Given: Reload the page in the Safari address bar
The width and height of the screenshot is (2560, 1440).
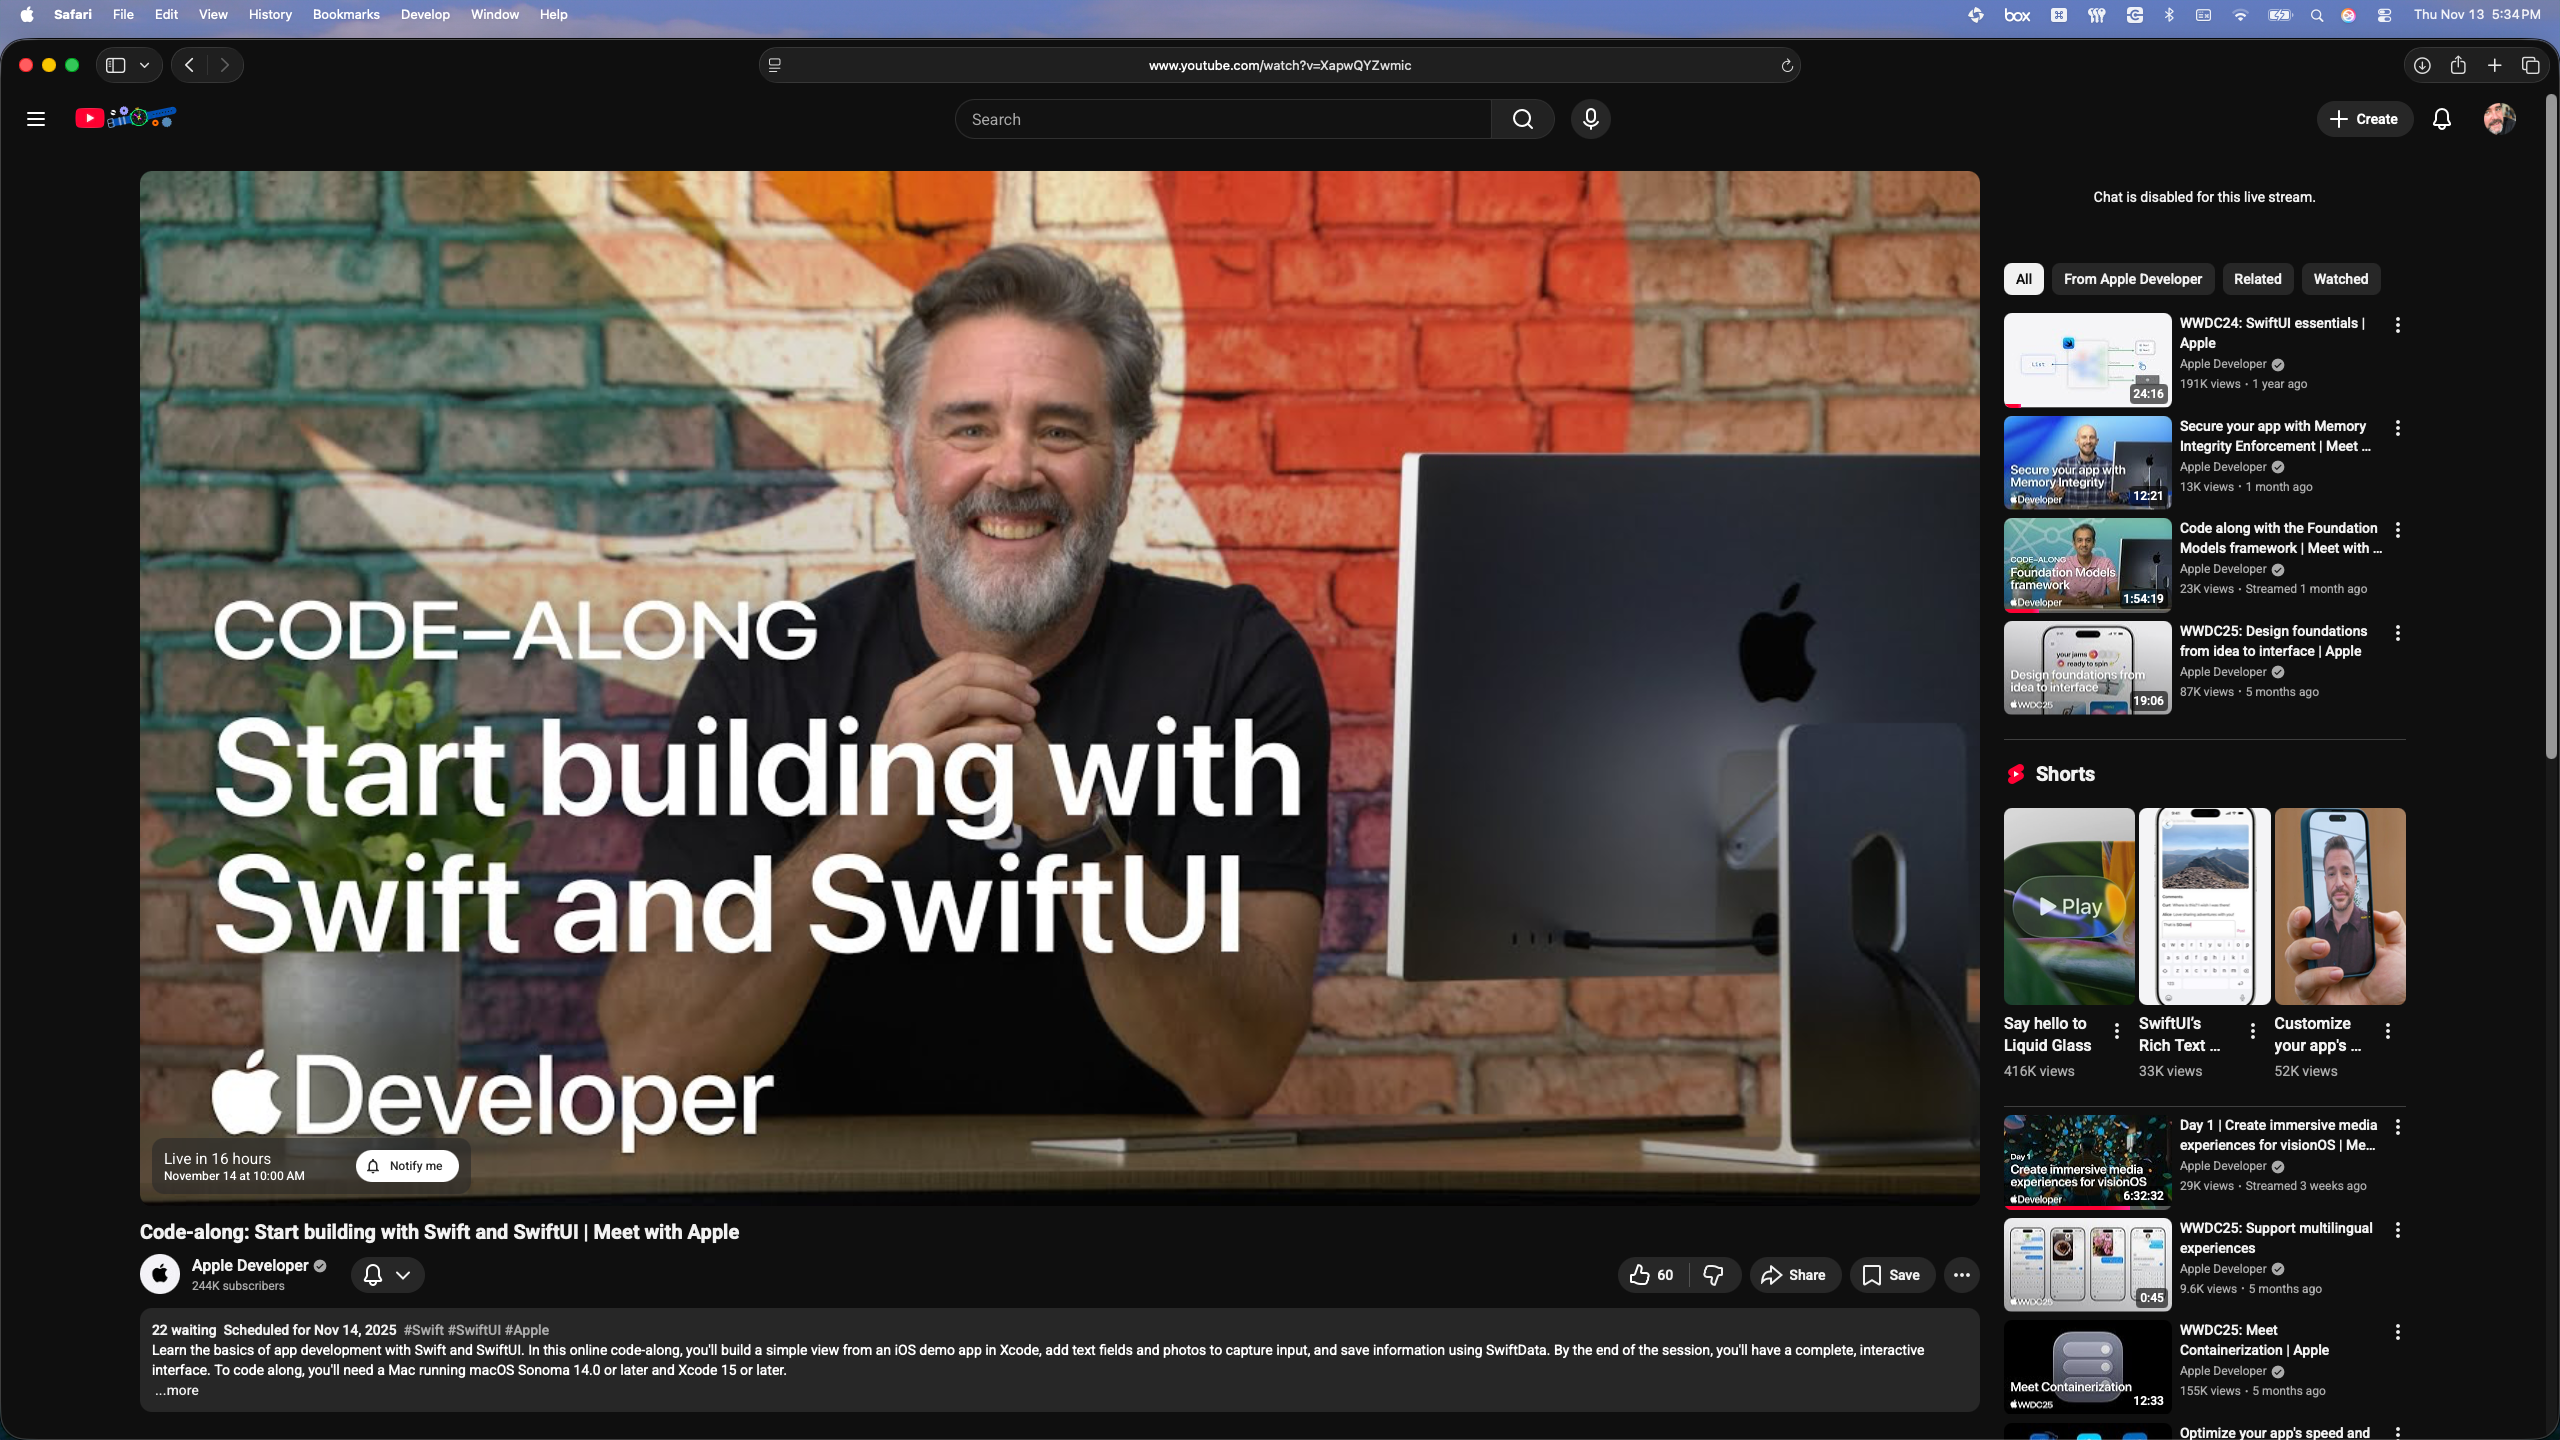Looking at the screenshot, I should [1786, 66].
